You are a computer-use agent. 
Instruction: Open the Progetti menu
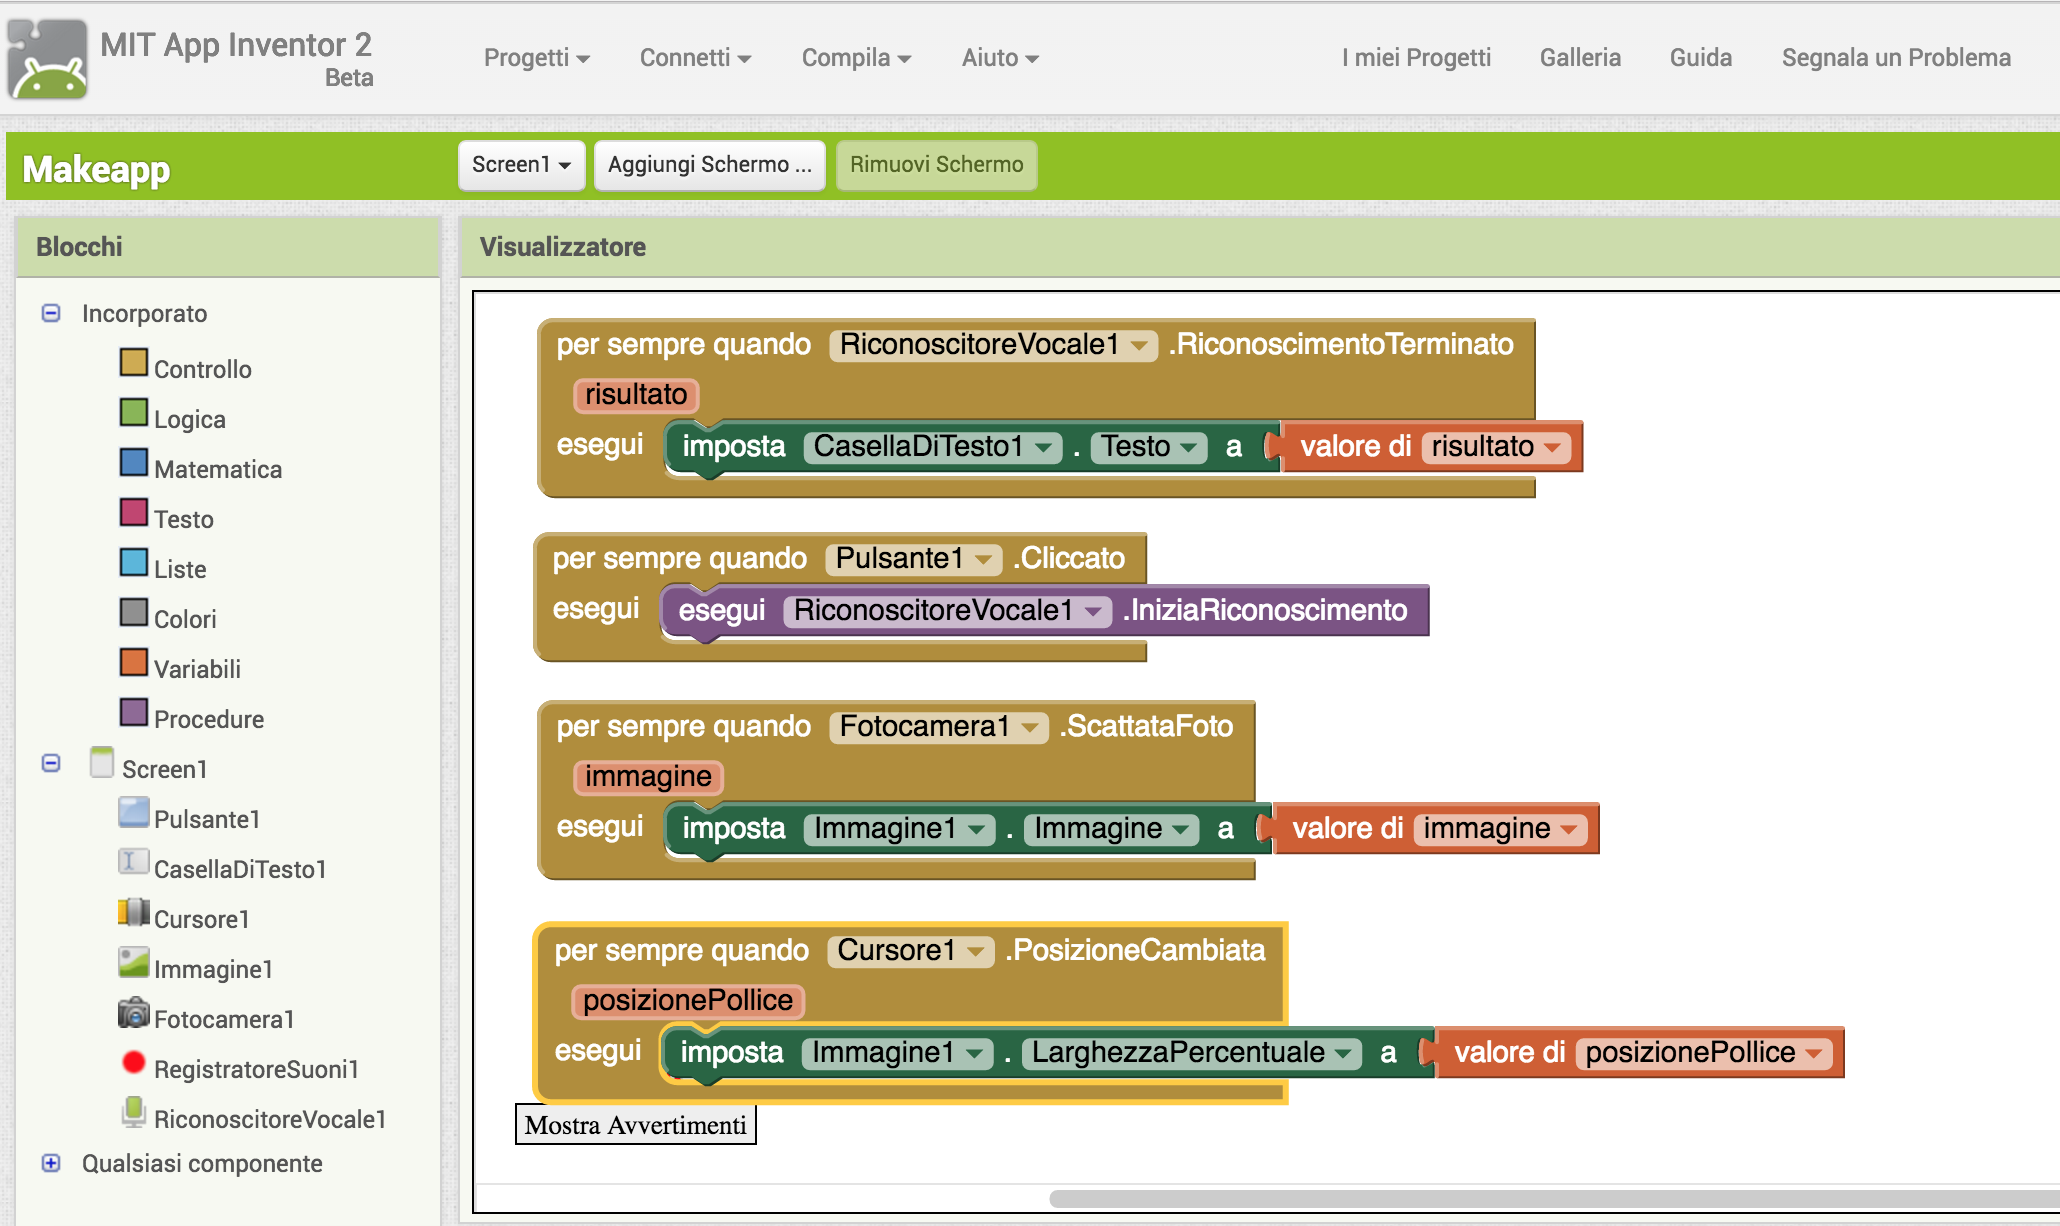(x=537, y=58)
